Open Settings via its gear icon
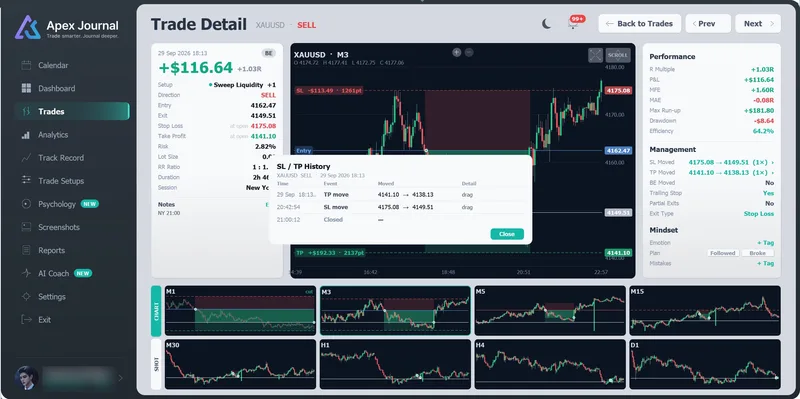 tap(27, 296)
